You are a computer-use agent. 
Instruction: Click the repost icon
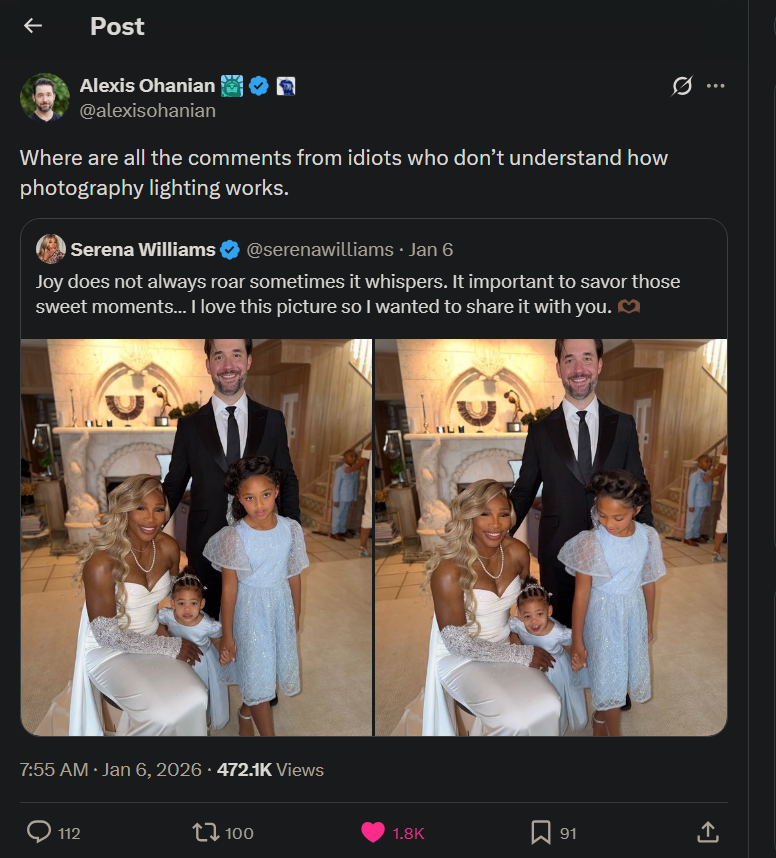(204, 832)
